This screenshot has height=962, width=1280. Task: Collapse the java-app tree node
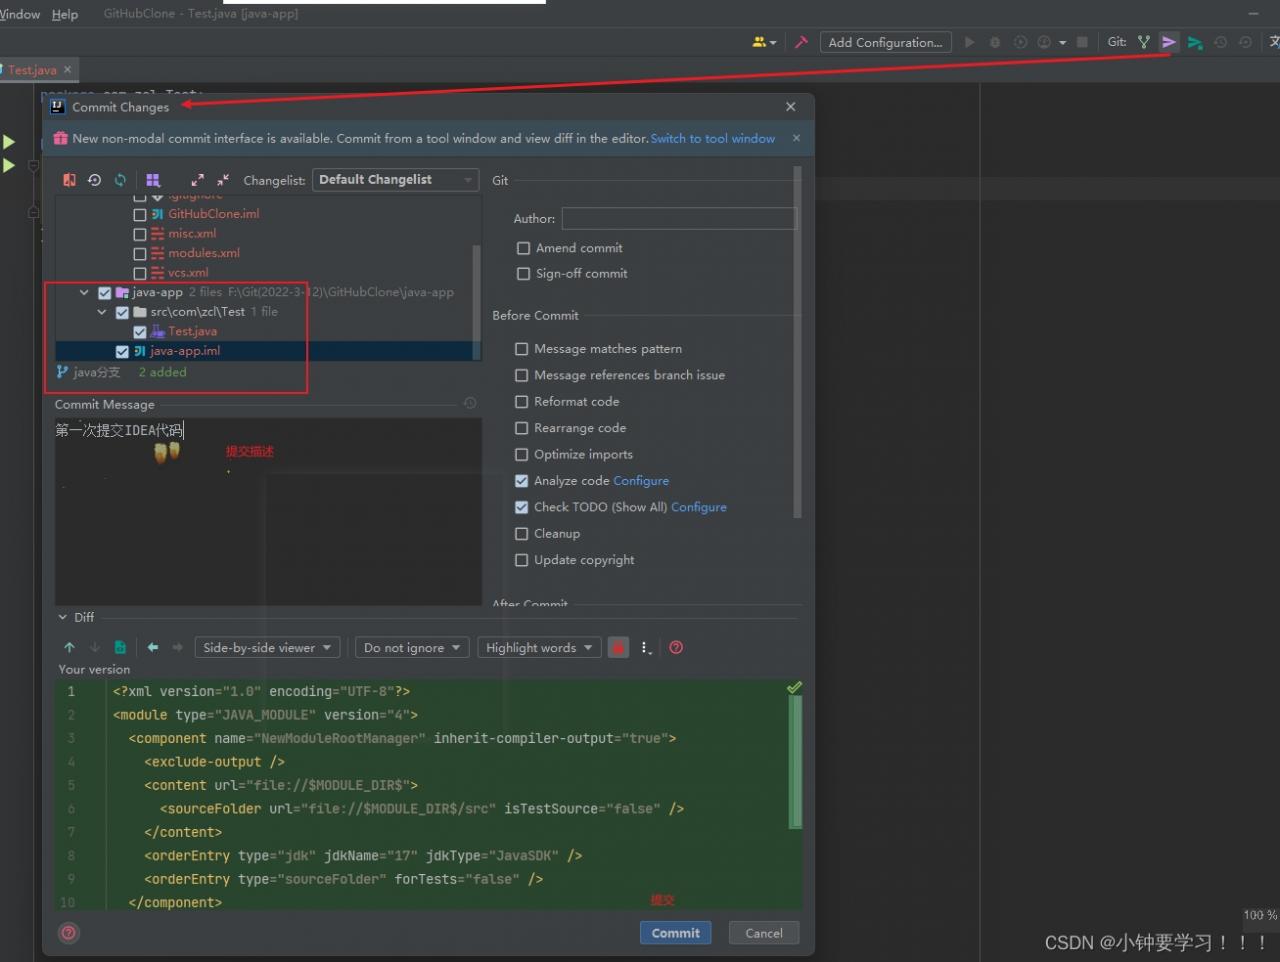(x=84, y=293)
